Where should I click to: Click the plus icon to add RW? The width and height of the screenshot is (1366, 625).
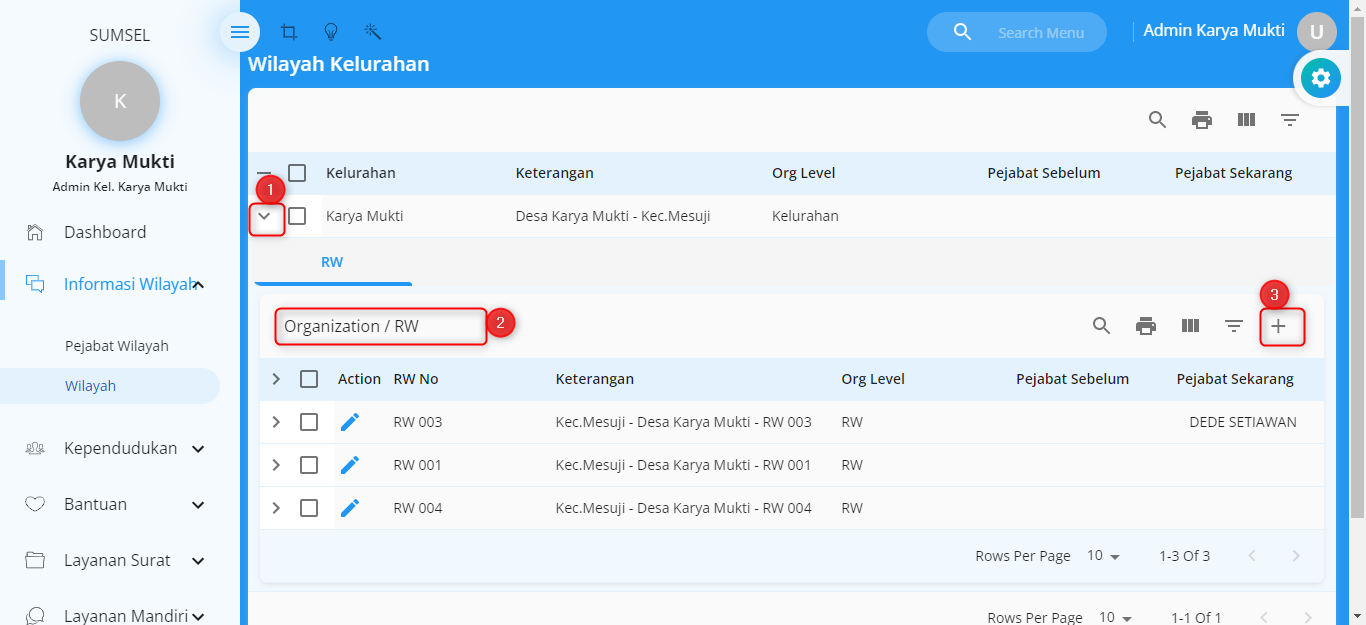click(1278, 326)
